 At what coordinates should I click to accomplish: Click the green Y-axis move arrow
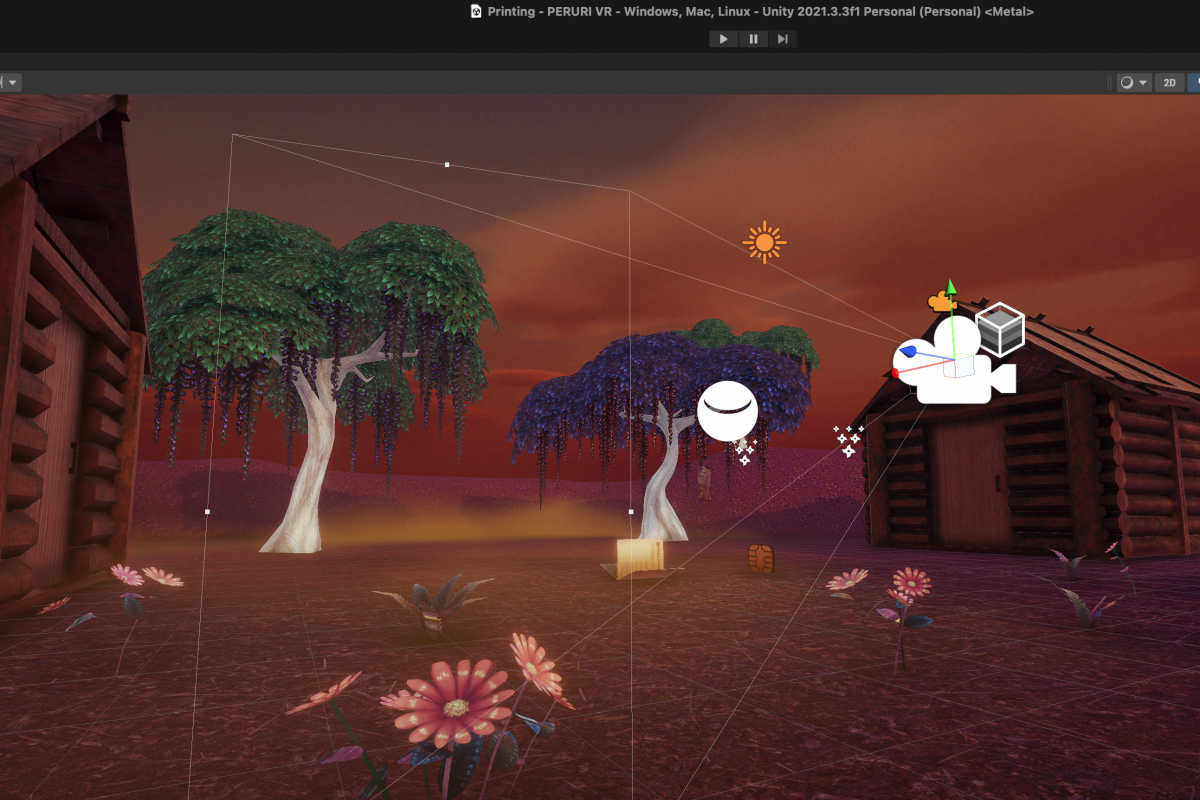click(951, 291)
